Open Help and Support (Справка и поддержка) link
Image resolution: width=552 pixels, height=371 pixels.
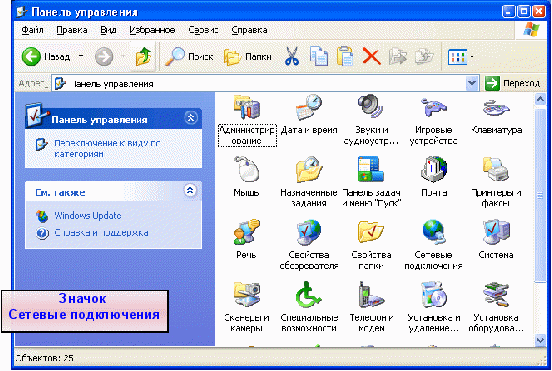coord(101,233)
